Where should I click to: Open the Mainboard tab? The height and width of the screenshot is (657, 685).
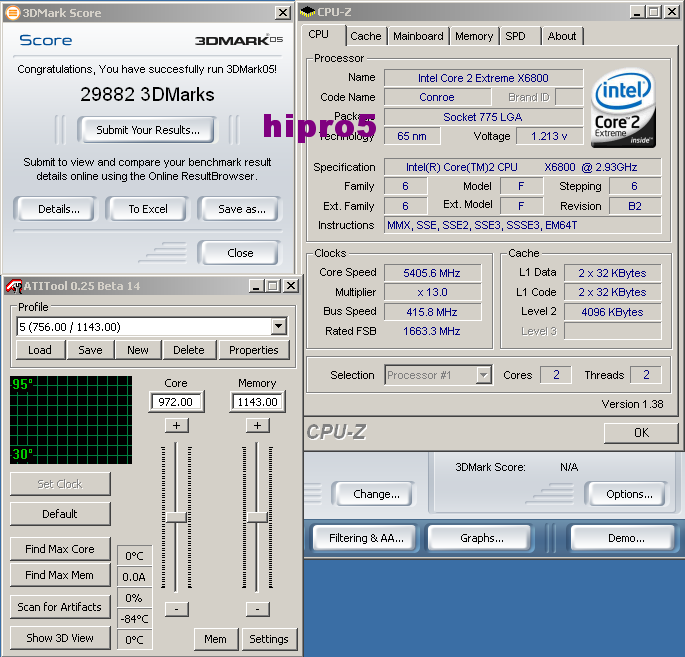point(418,36)
